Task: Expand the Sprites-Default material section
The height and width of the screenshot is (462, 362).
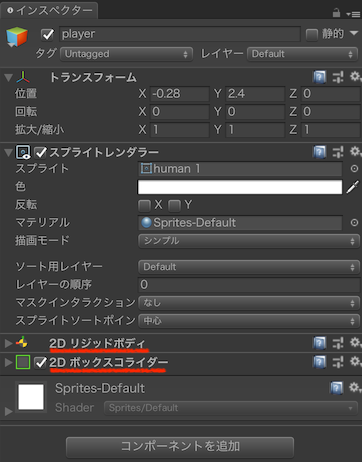Action: tap(9, 412)
